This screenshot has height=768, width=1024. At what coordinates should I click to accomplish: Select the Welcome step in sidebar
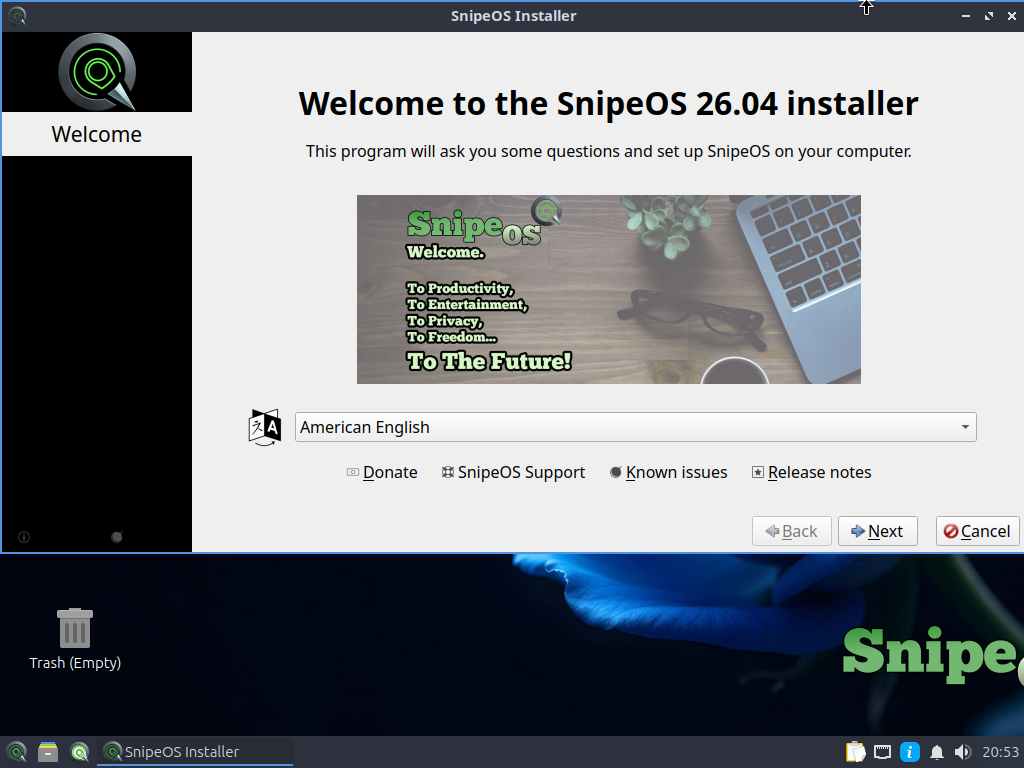click(x=97, y=134)
